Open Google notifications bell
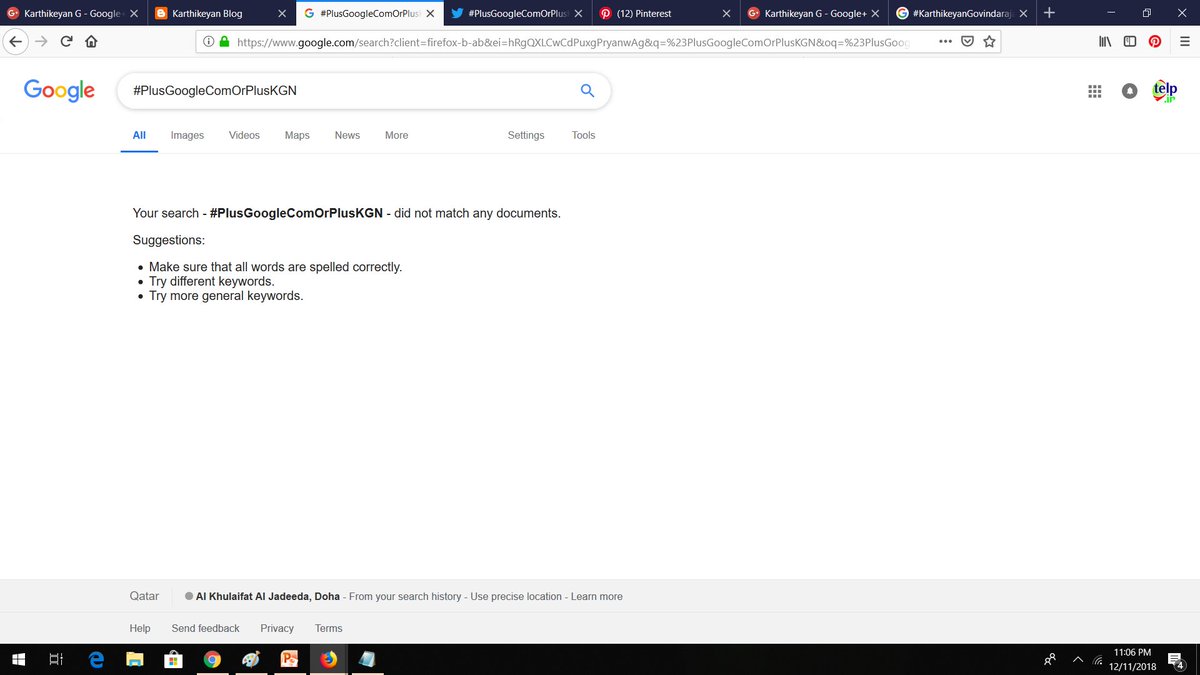Screen dimensions: 1200x675 pos(1130,91)
